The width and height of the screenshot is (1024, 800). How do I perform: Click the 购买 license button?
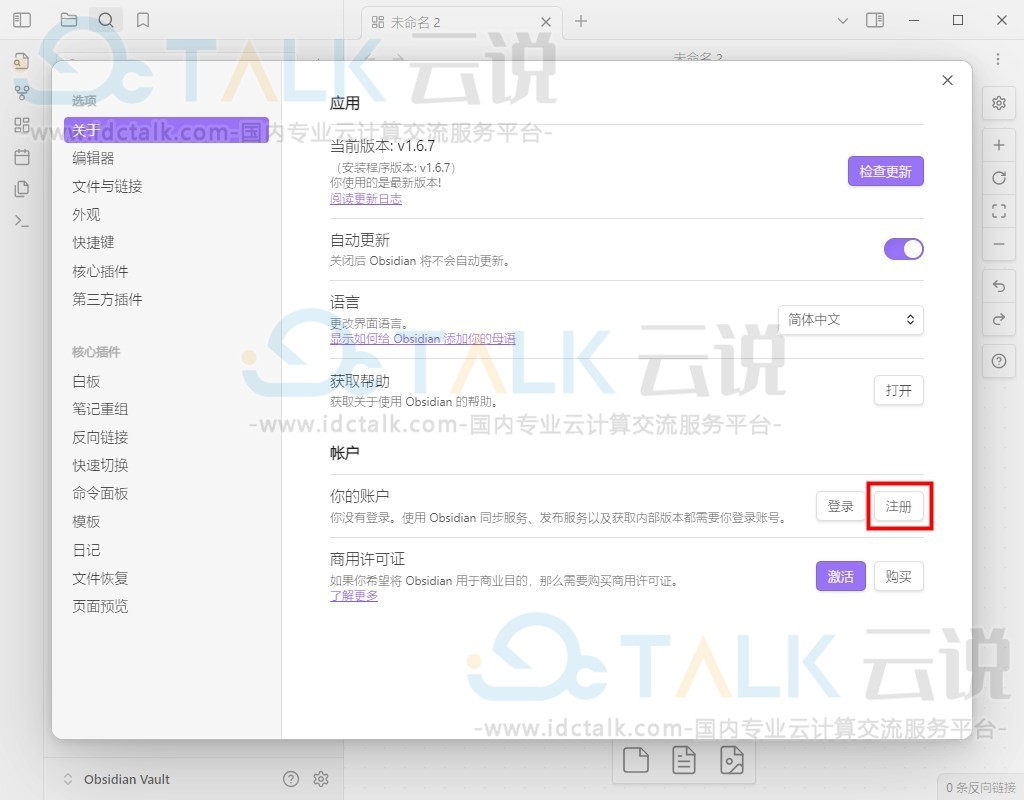[x=899, y=577]
